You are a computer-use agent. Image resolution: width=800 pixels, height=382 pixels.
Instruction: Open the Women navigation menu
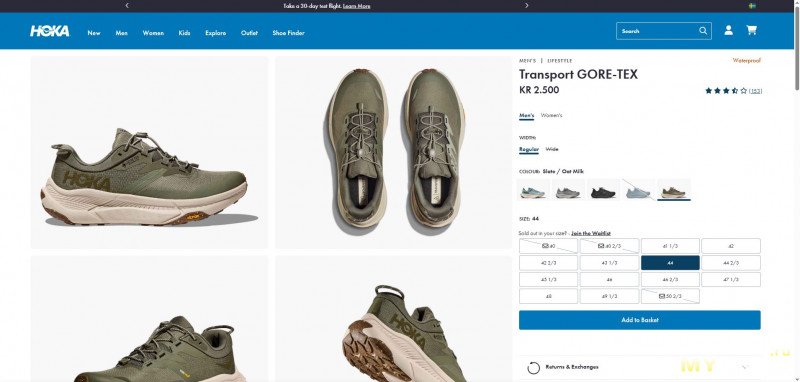153,33
